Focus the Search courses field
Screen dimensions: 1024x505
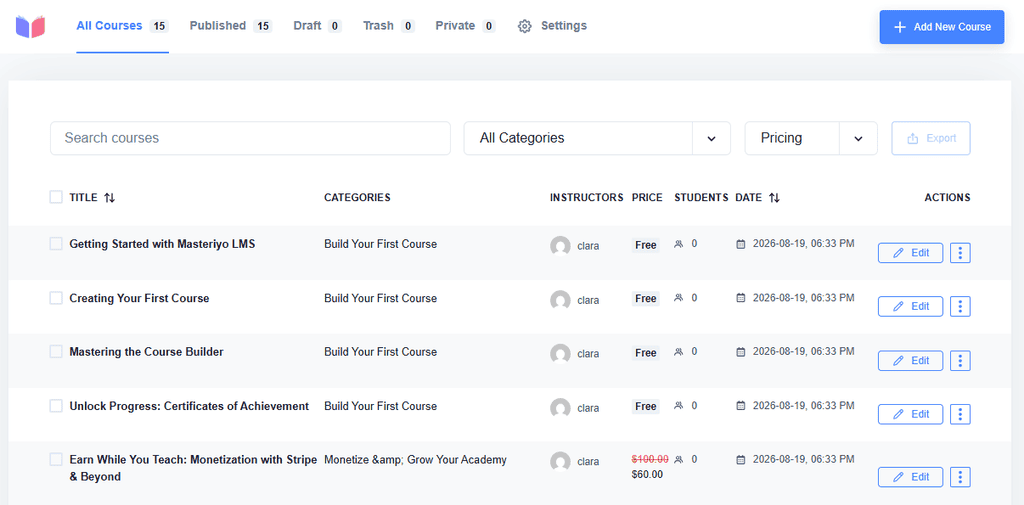[x=250, y=138]
